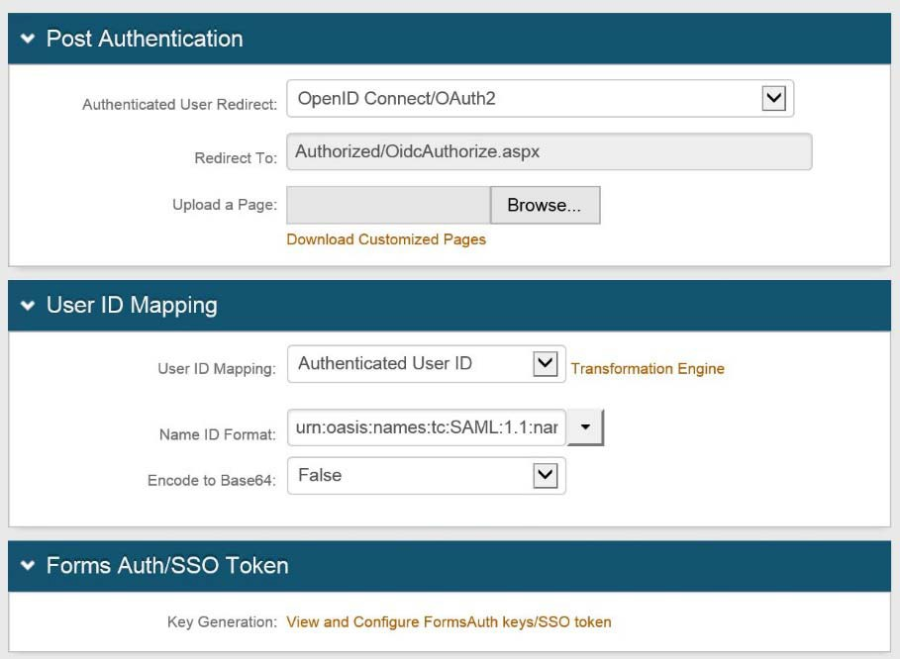Open View and Configure FormsAuth keys link
This screenshot has height=659, width=900.
[448, 622]
